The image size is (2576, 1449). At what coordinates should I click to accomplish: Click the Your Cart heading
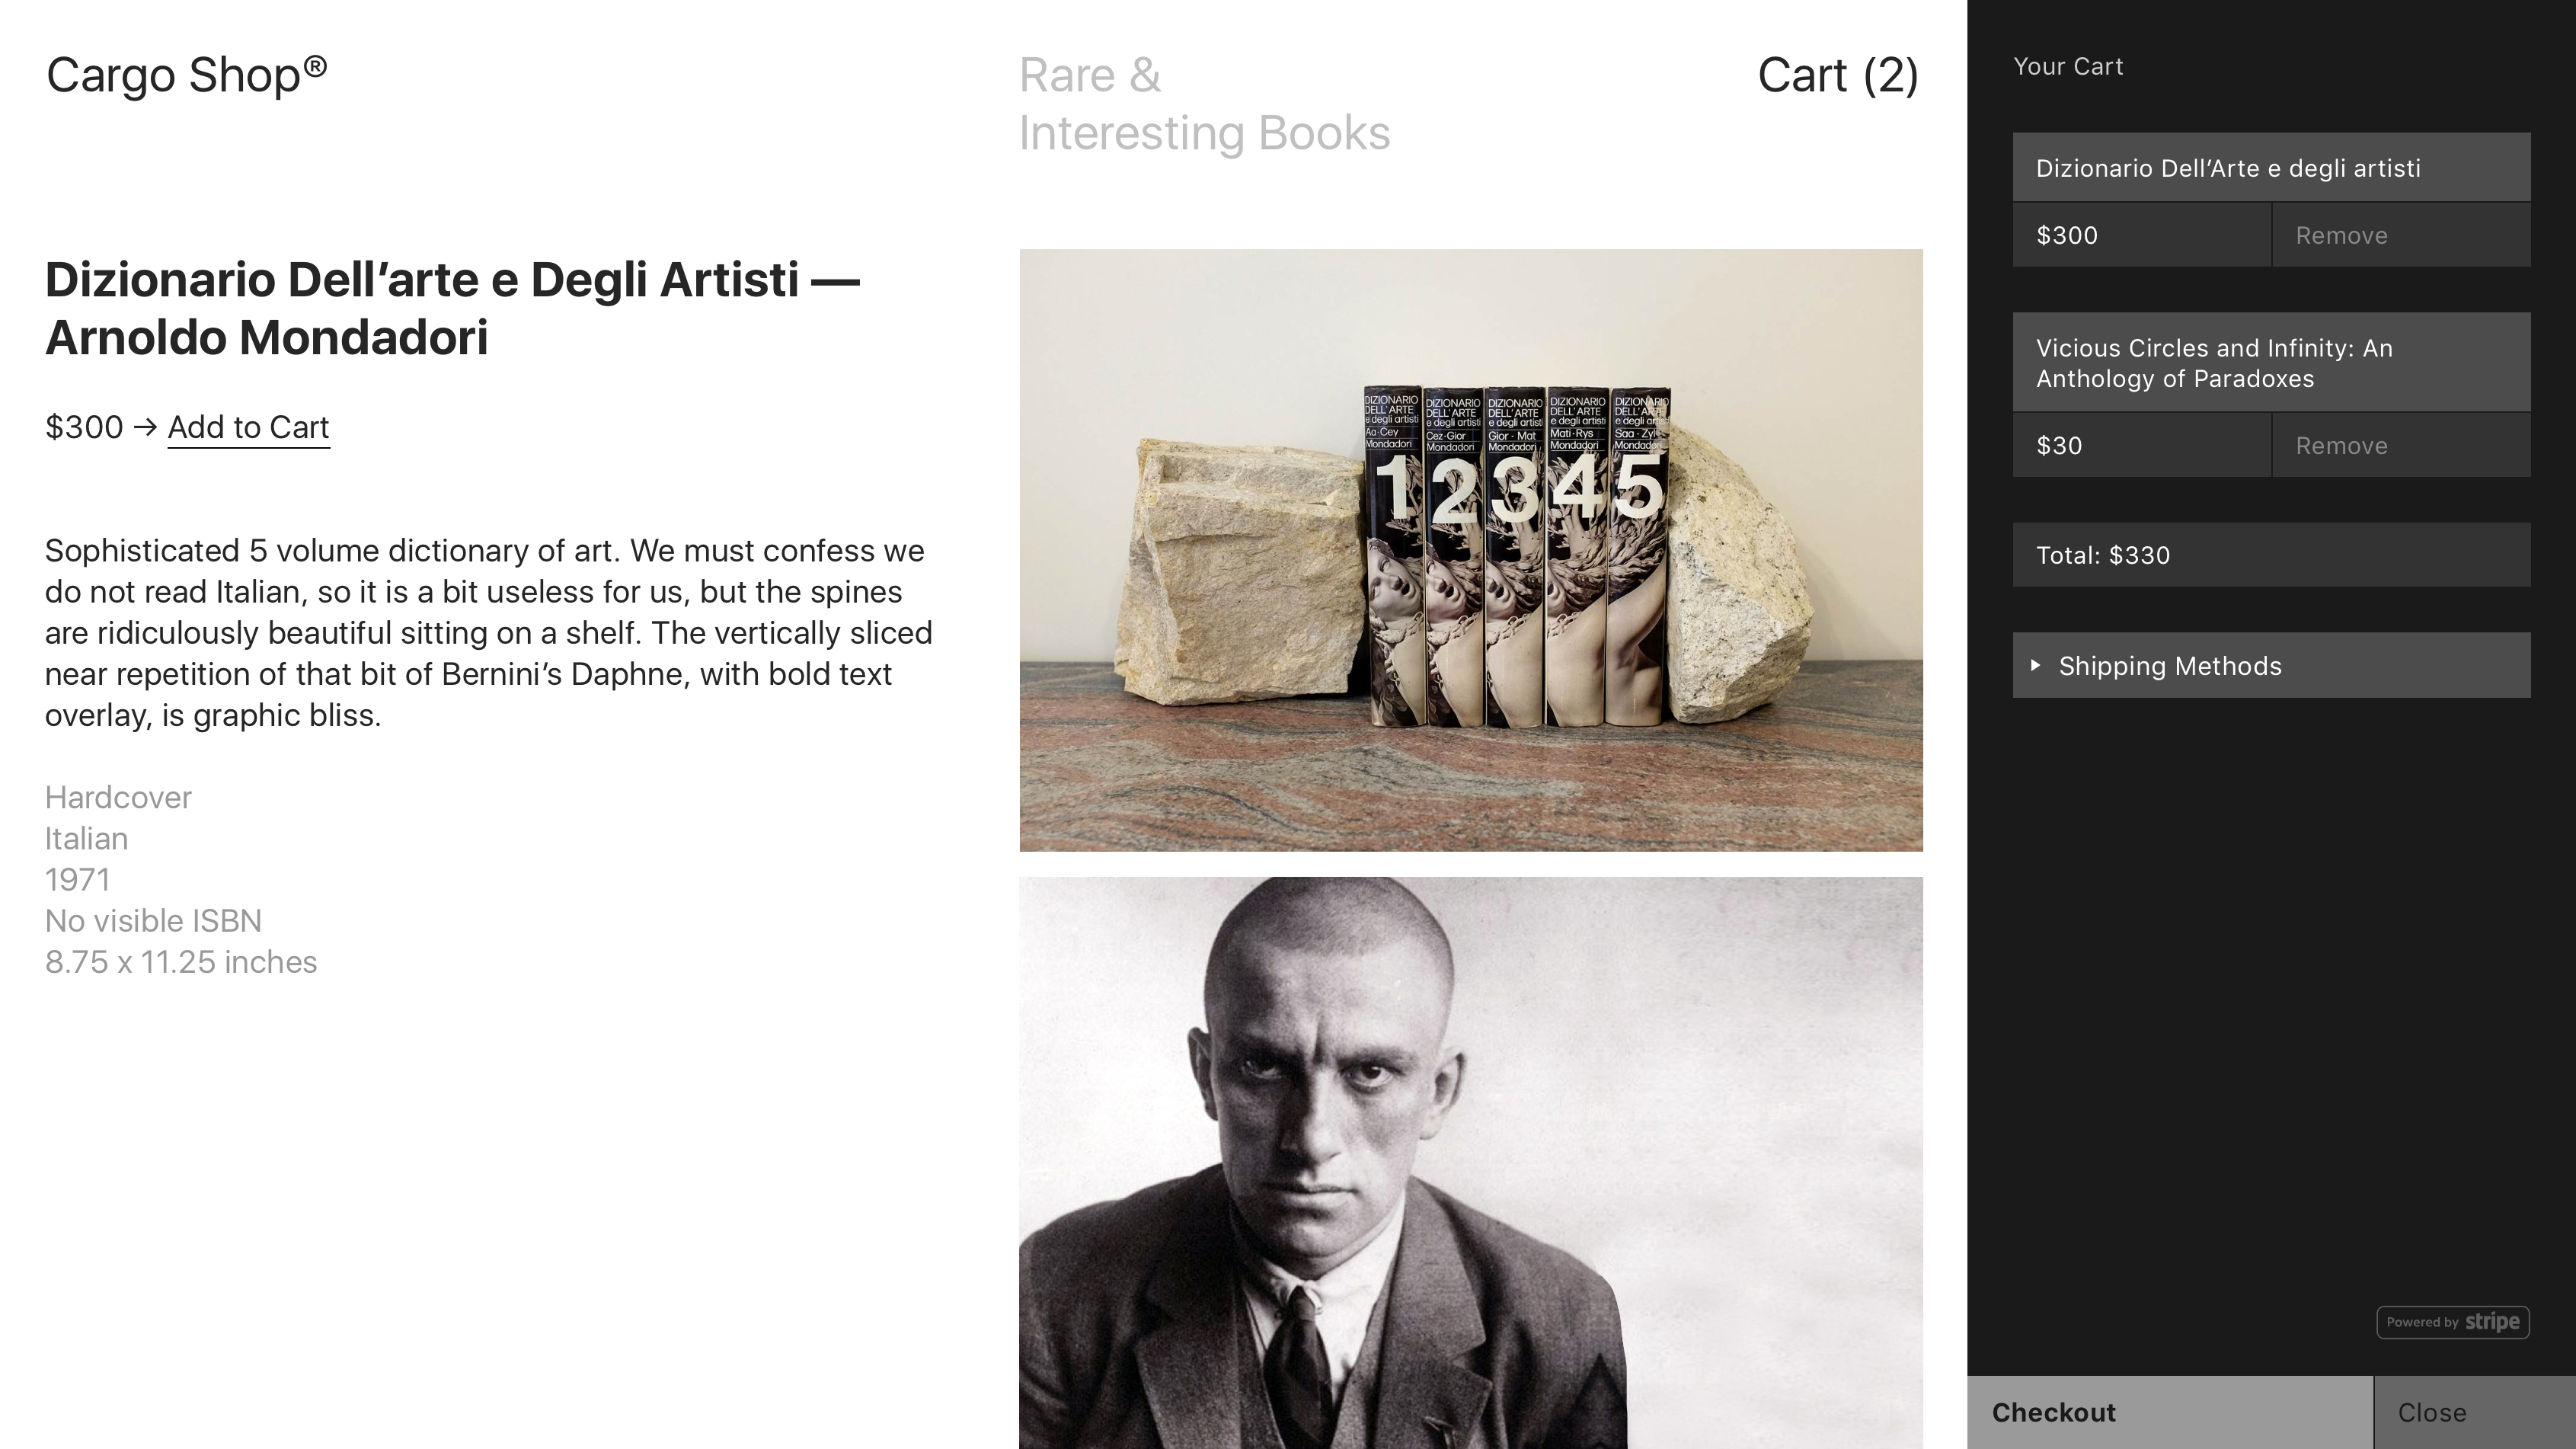click(x=2068, y=66)
